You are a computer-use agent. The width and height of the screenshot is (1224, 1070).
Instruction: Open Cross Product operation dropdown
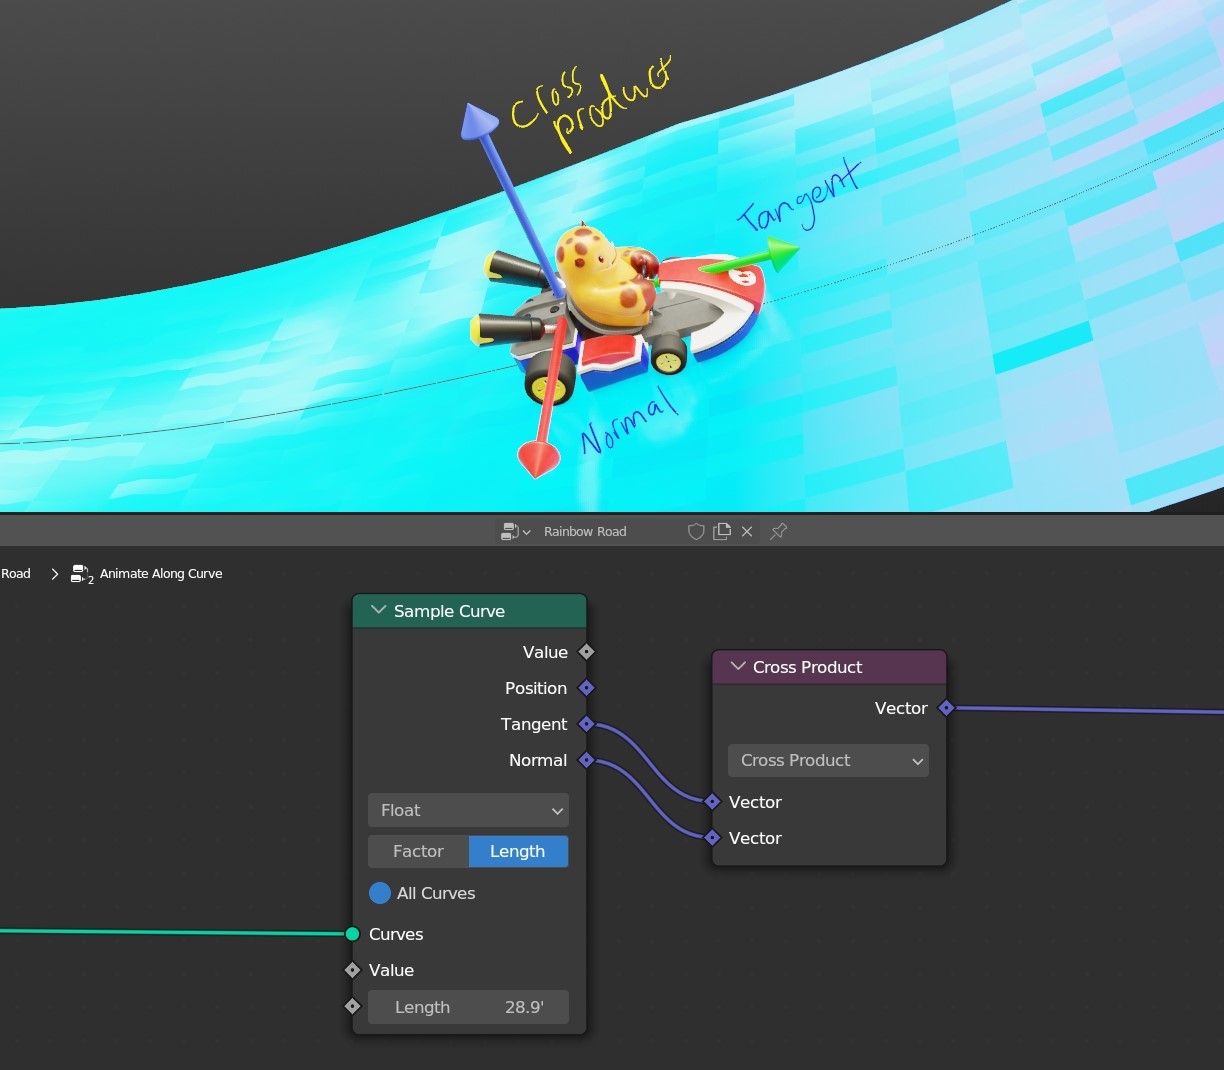pyautogui.click(x=828, y=760)
